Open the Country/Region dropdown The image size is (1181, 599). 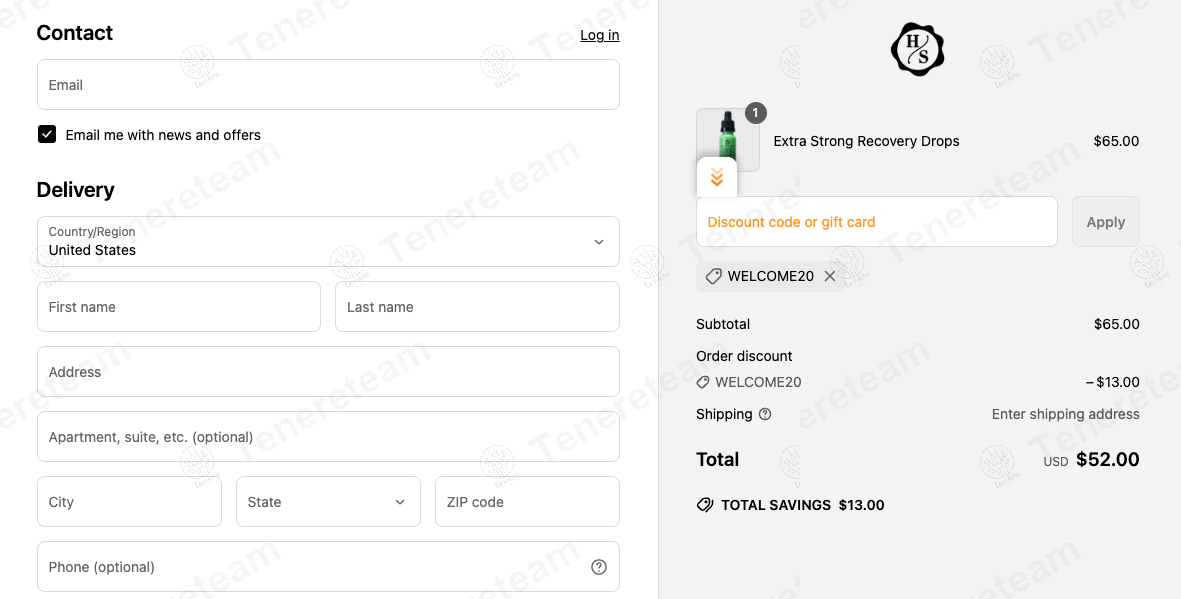coord(328,242)
